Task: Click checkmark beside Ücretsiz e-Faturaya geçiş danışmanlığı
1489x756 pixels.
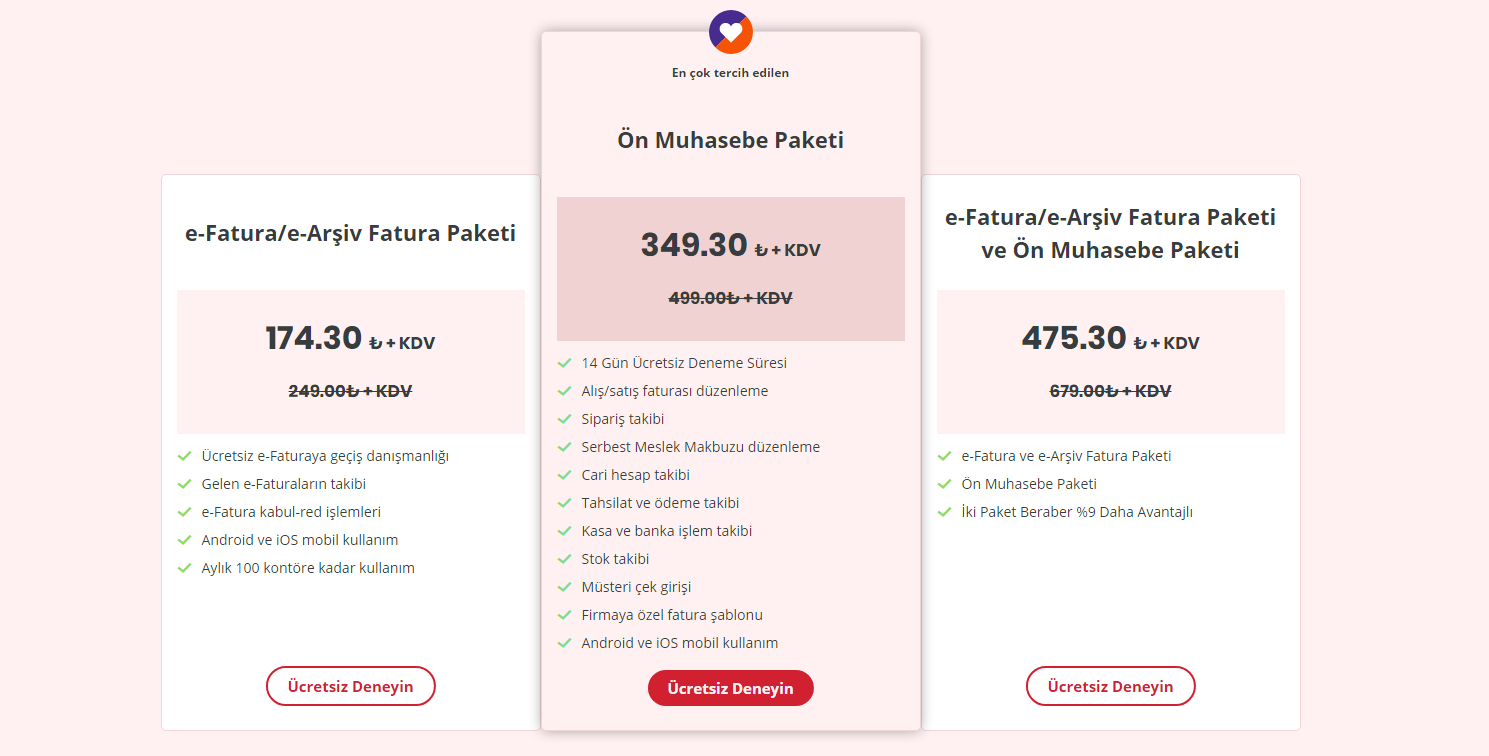Action: 184,456
